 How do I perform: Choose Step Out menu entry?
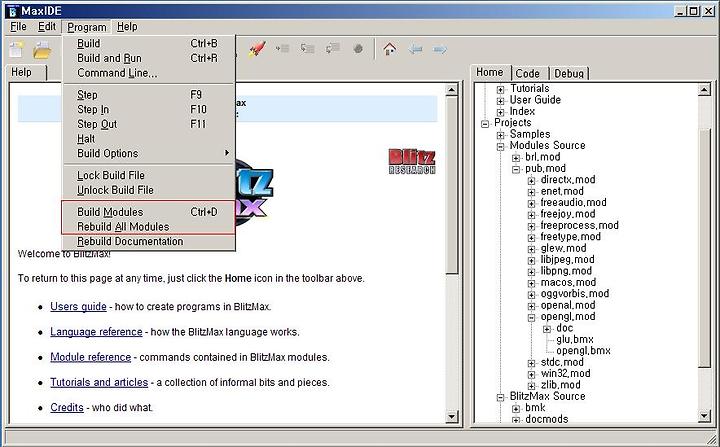[x=148, y=124]
